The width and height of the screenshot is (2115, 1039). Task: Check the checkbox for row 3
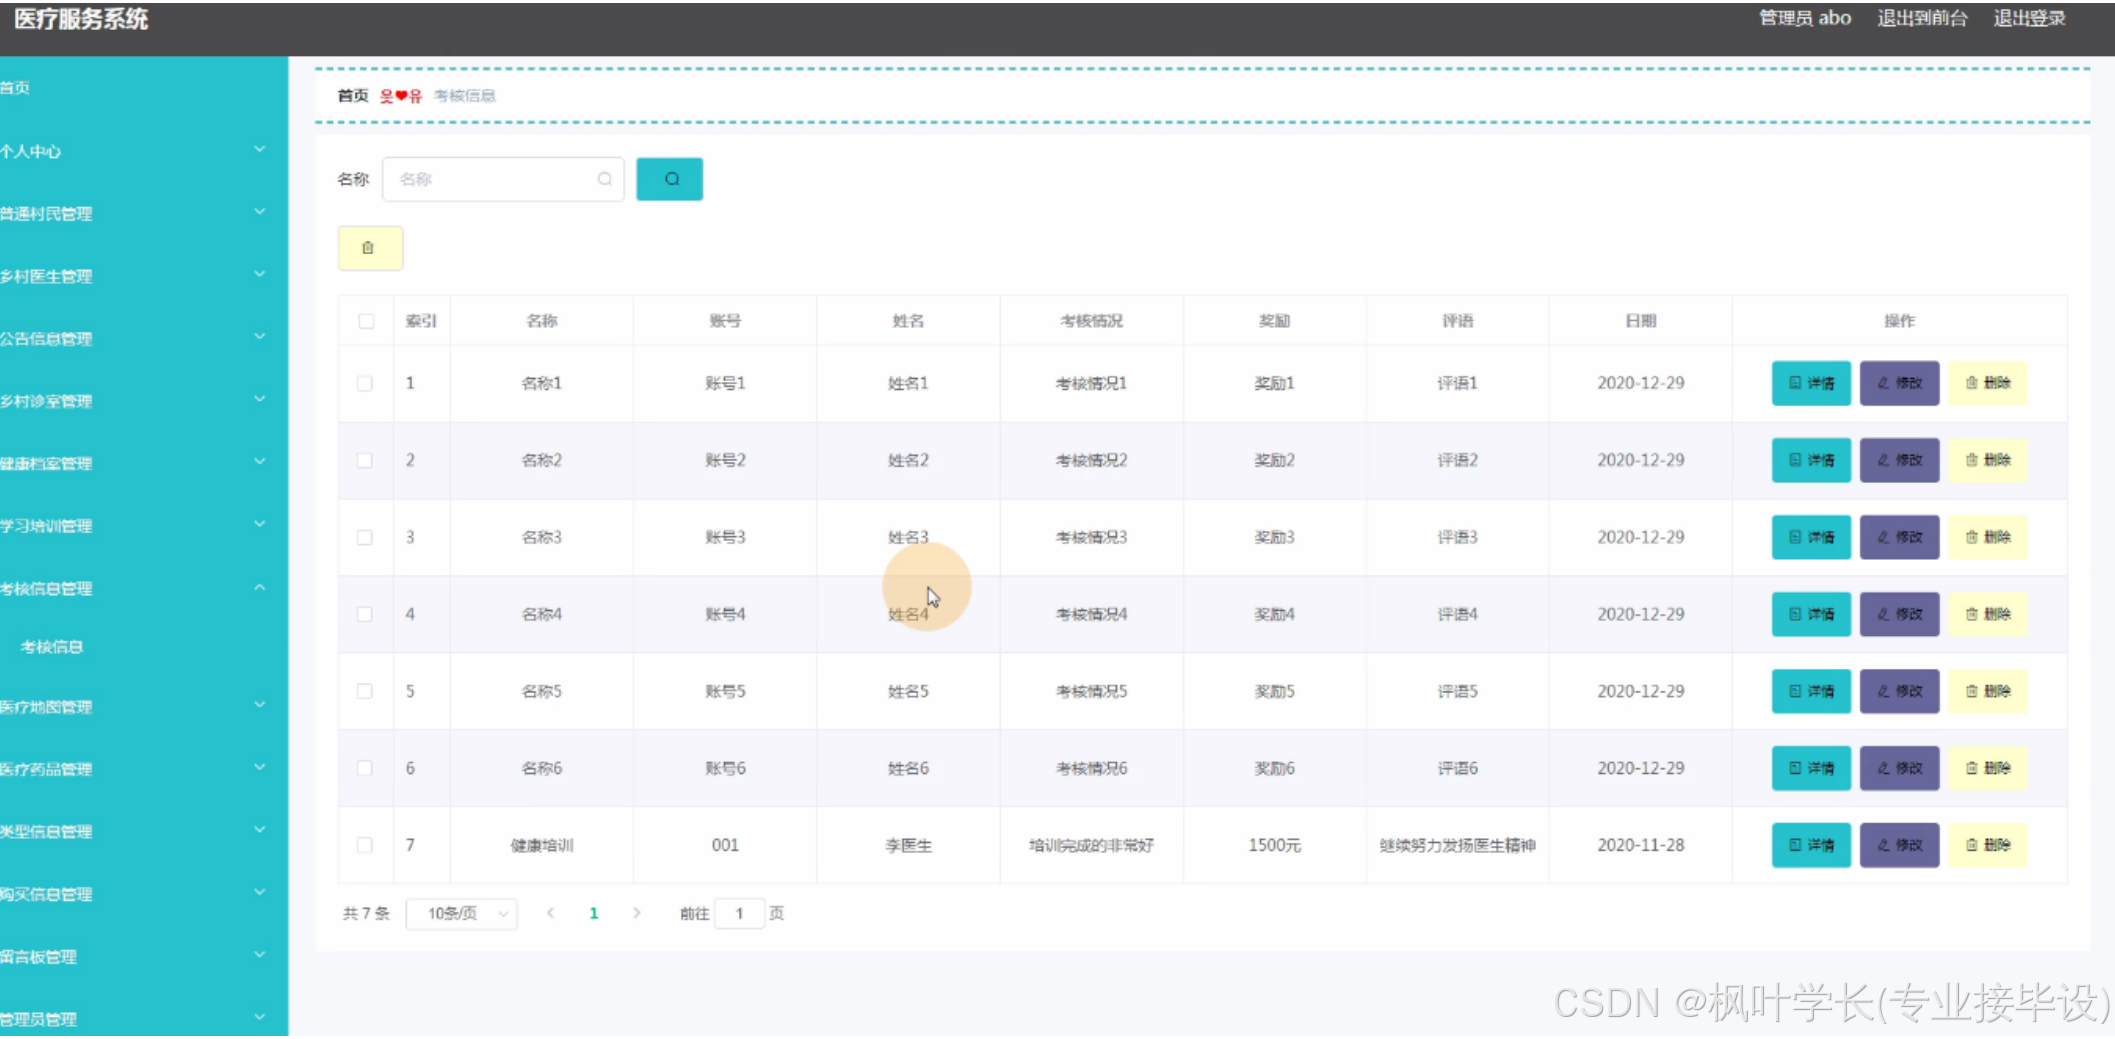(x=365, y=537)
